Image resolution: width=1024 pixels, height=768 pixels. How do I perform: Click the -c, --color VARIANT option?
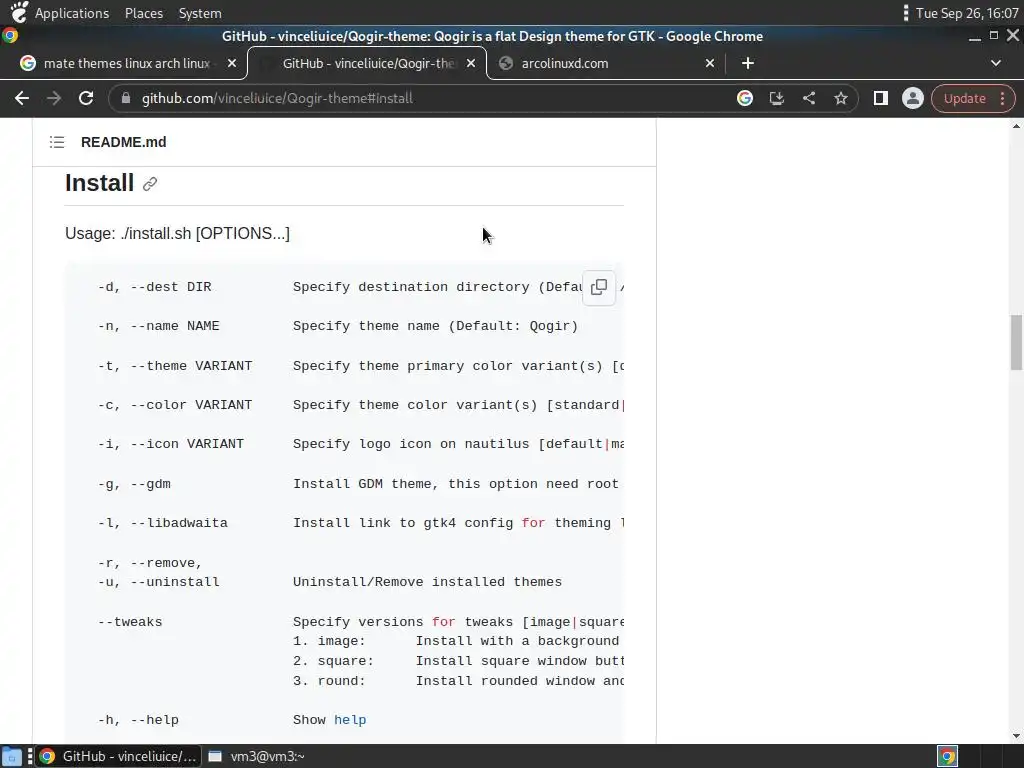pos(175,405)
